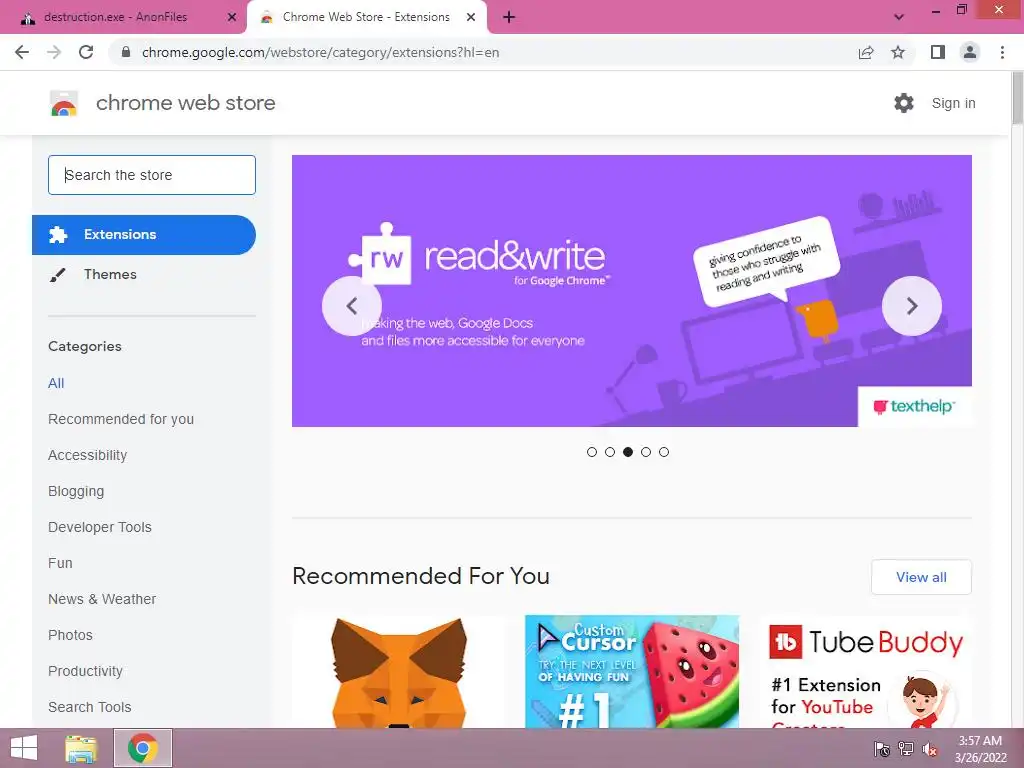Switch to the Chrome Web Store - Extensions tab
The width and height of the screenshot is (1024, 768).
(x=366, y=18)
